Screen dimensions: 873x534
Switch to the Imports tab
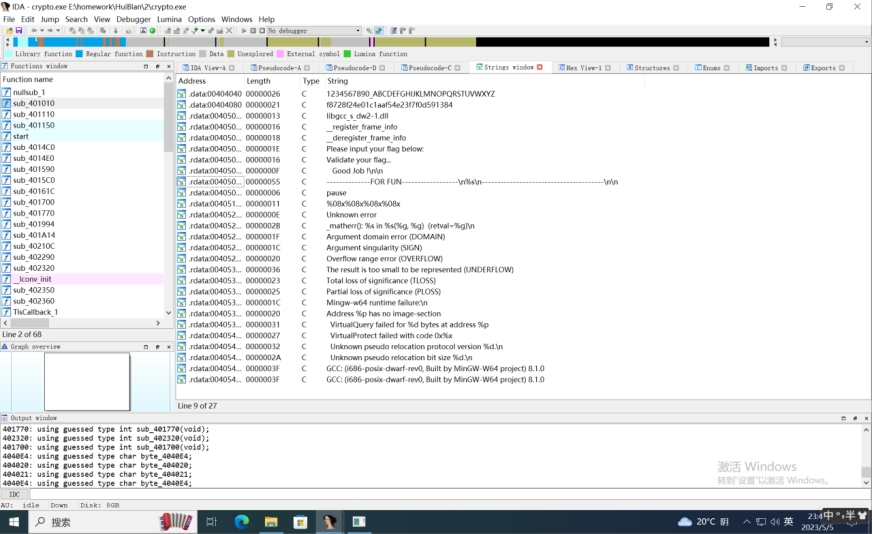point(765,68)
